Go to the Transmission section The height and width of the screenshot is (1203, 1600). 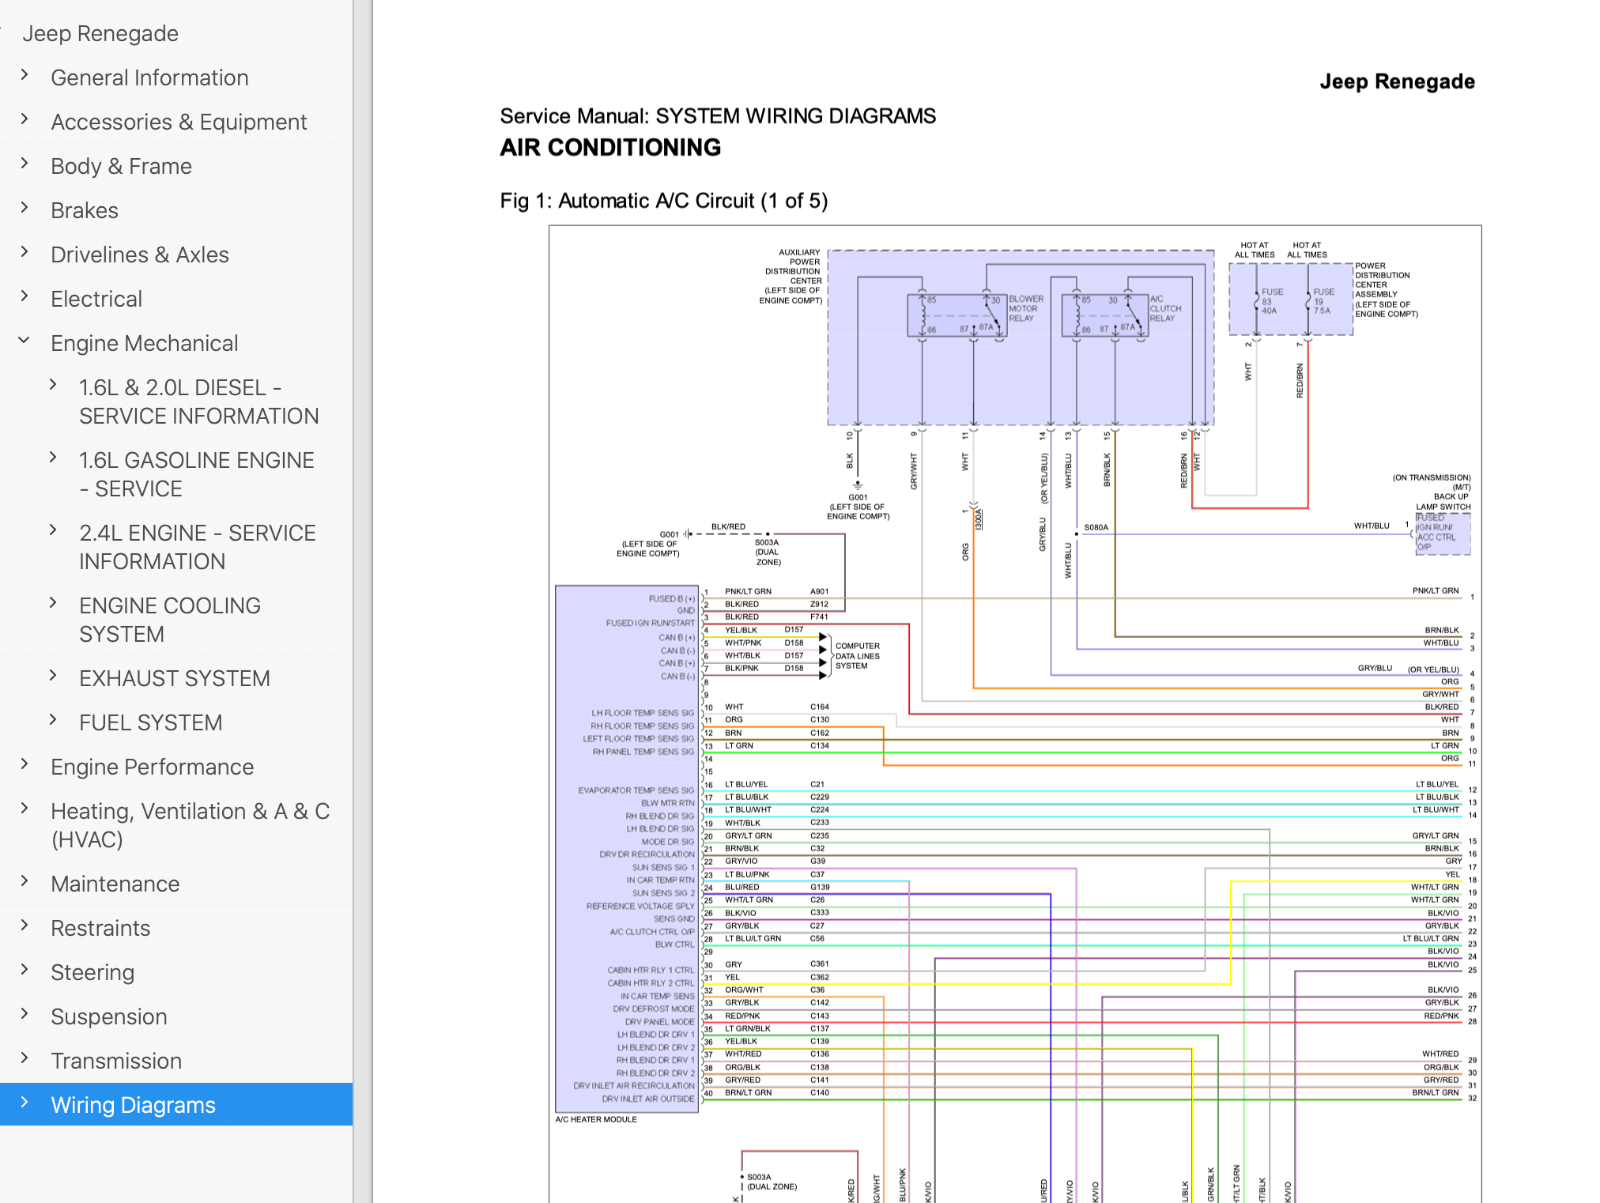tap(116, 1061)
